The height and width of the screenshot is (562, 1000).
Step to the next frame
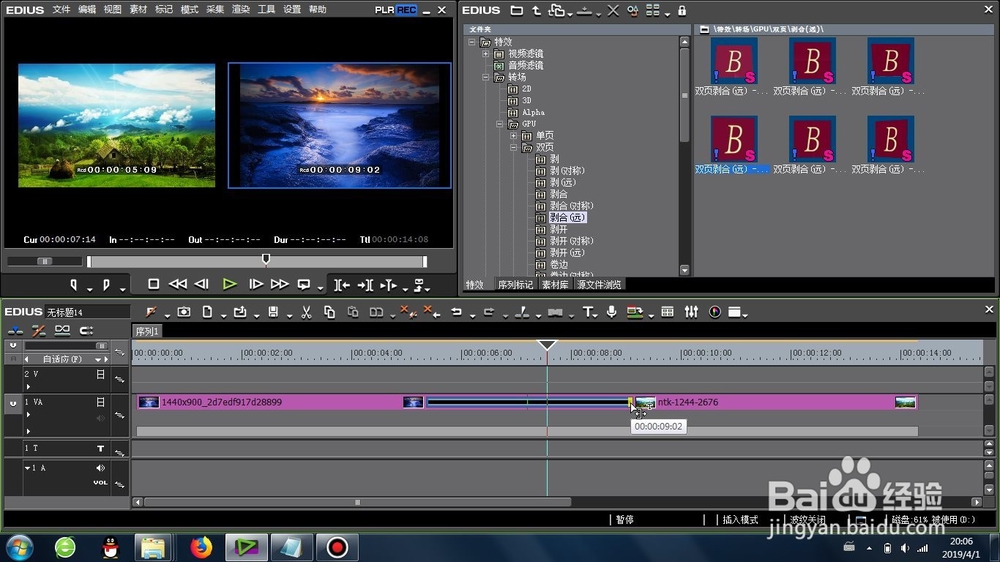[256, 285]
